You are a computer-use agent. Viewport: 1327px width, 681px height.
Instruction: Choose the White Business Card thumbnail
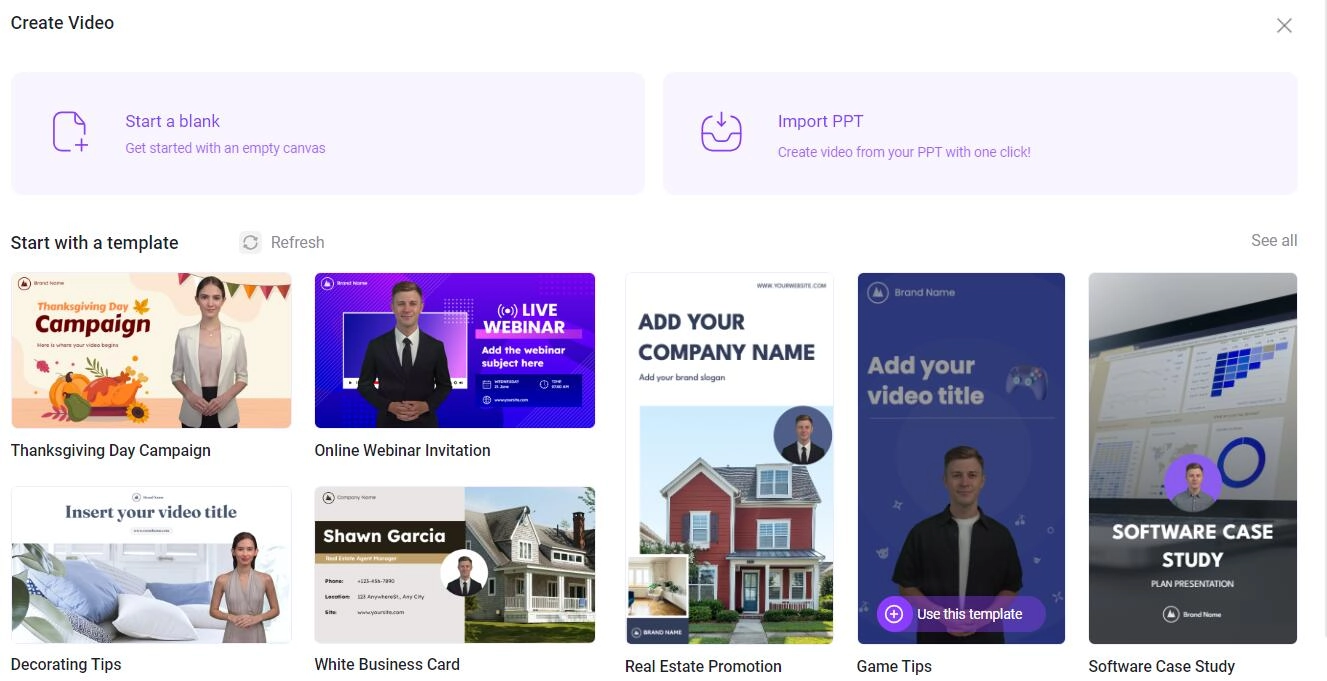coord(455,565)
